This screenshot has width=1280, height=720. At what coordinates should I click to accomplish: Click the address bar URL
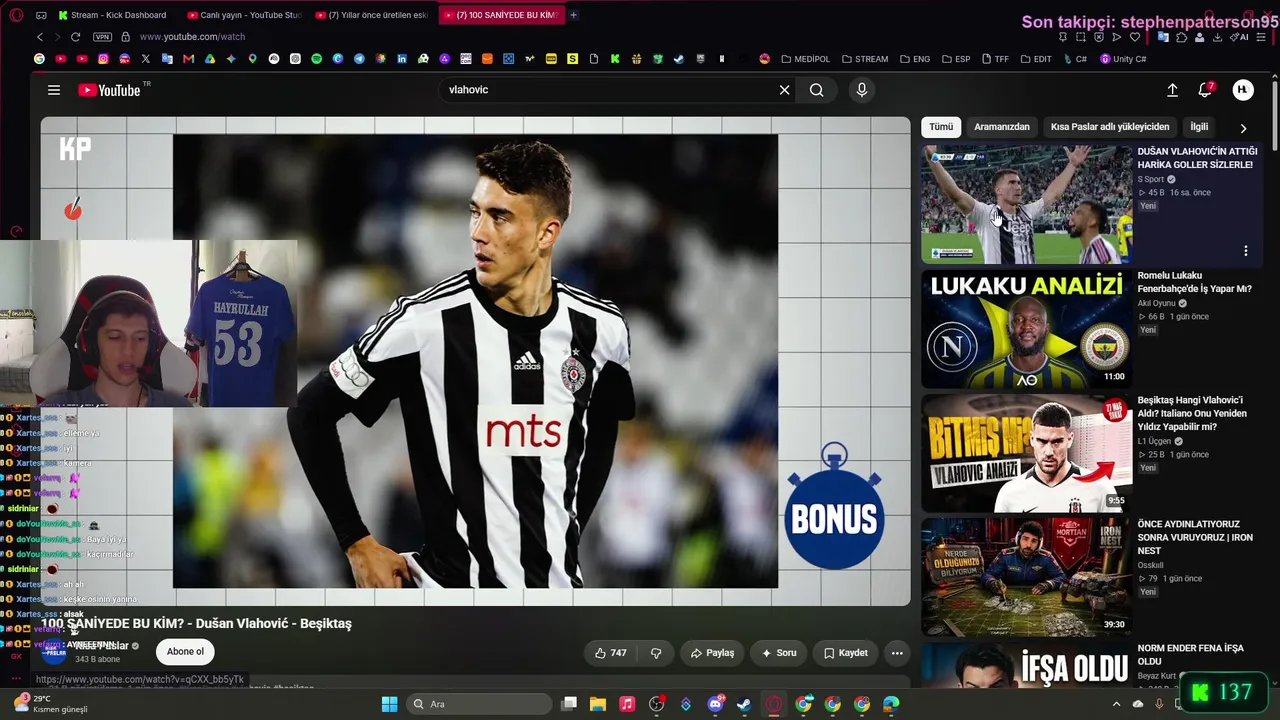(193, 37)
